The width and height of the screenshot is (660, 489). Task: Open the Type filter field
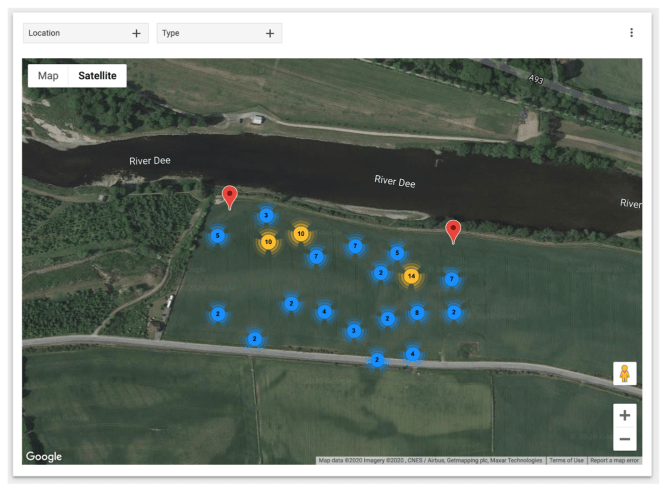pos(219,33)
